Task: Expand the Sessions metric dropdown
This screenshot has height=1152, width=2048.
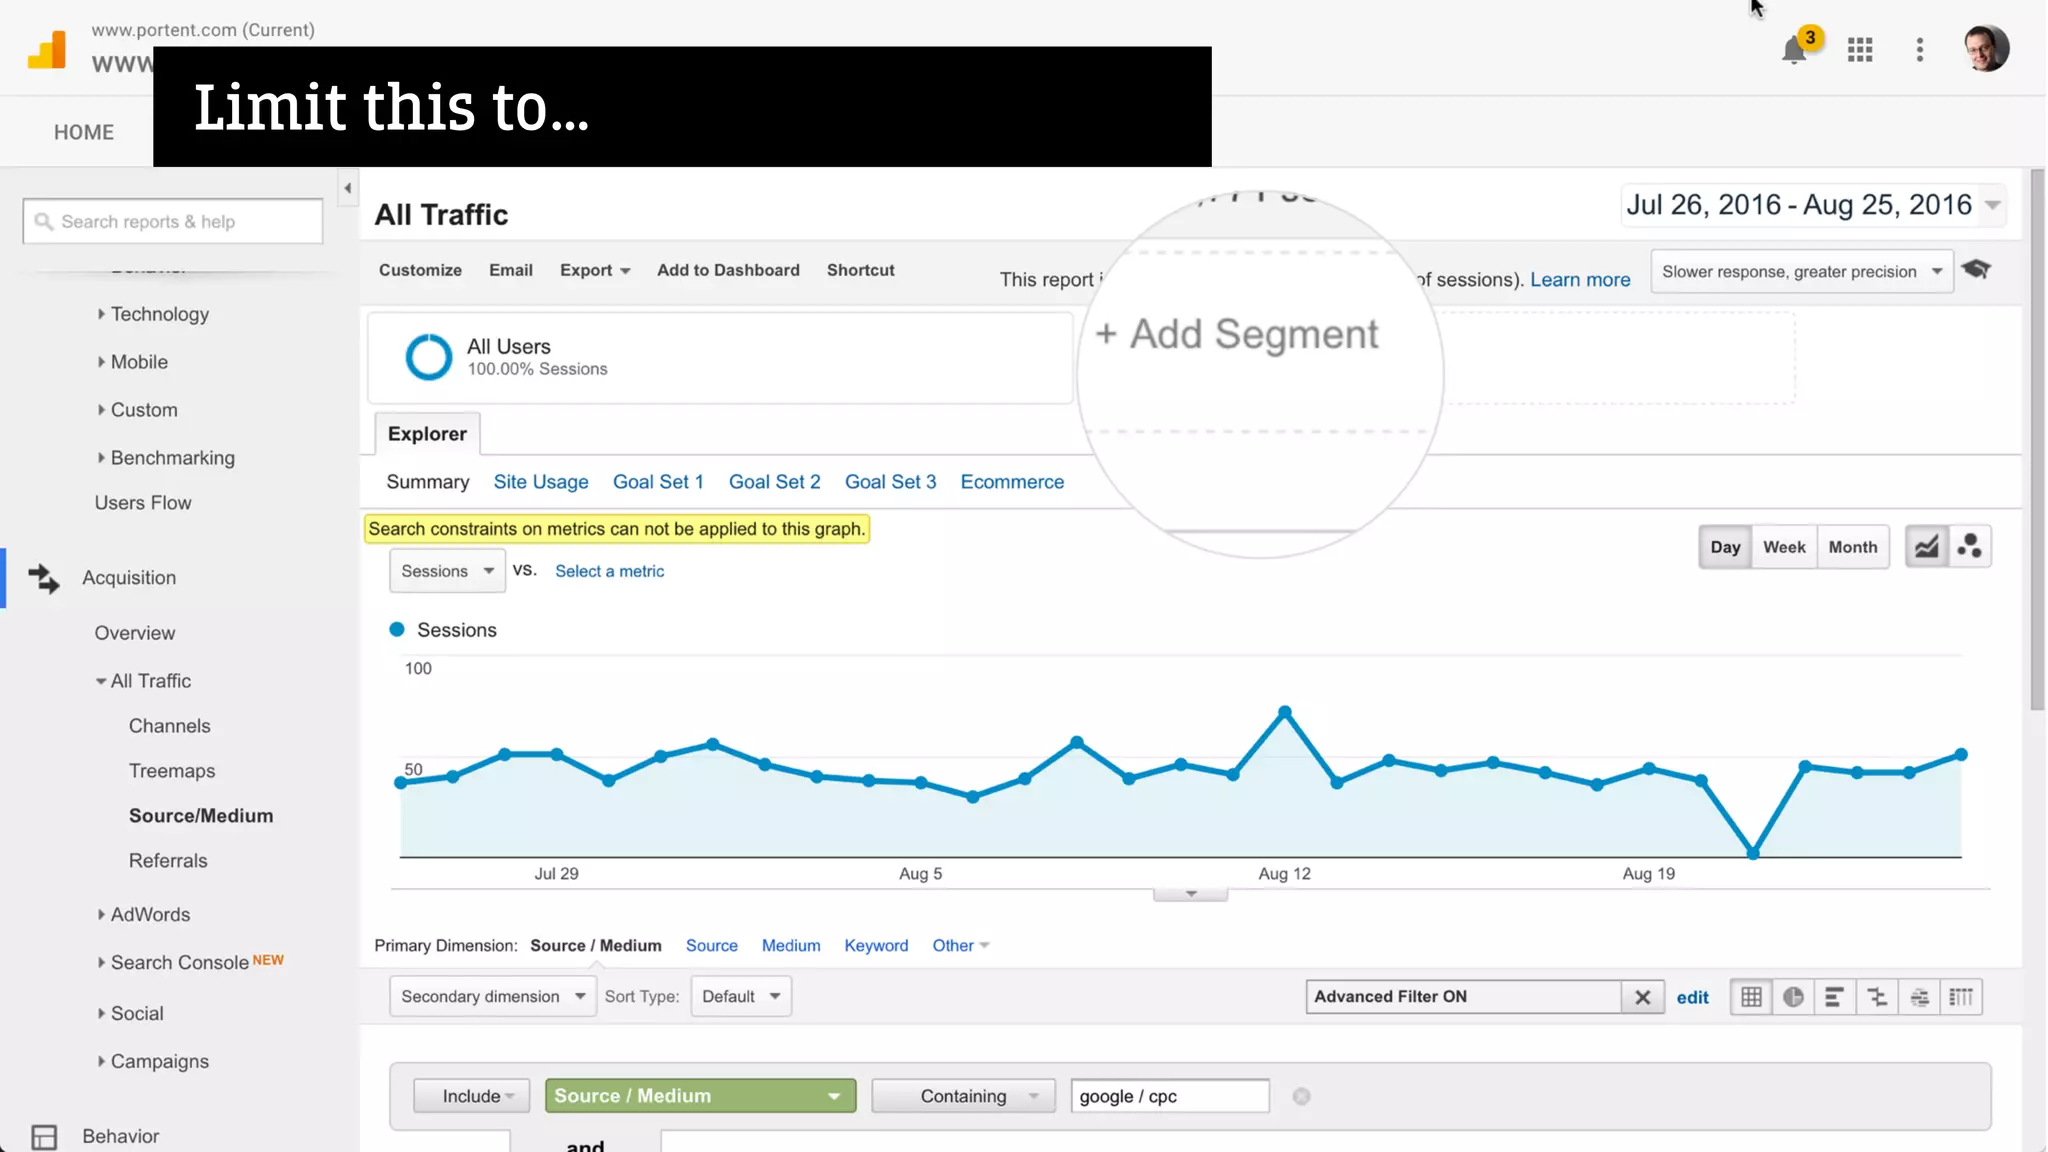Action: [x=447, y=571]
